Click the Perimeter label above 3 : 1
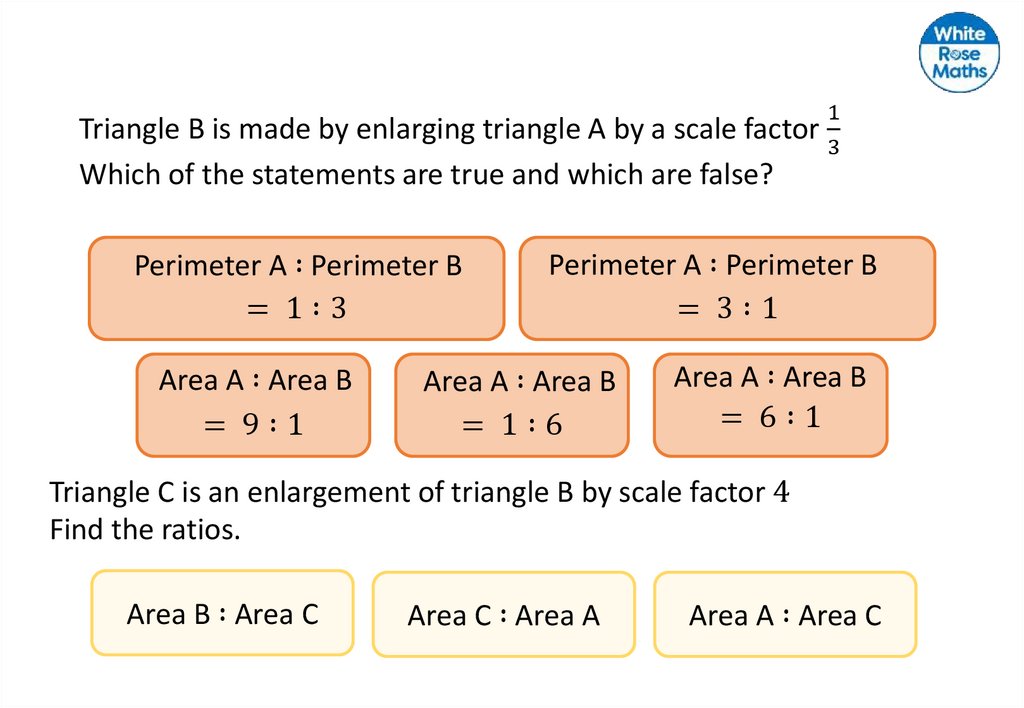 713,265
